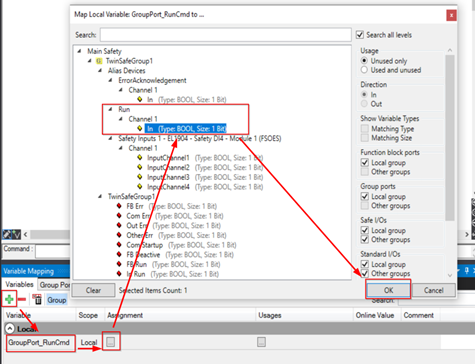Collapse the TwinSafeGroup1 top node
Image resolution: width=475 pixels, height=364 pixels.
90,61
